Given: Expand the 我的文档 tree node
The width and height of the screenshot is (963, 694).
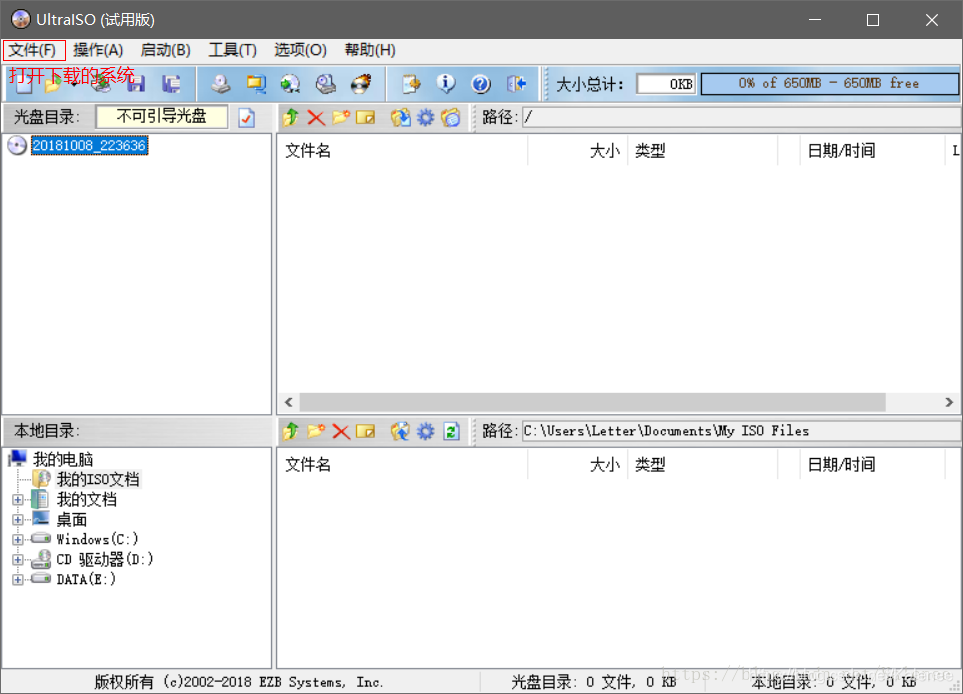Looking at the screenshot, I should pos(18,500).
